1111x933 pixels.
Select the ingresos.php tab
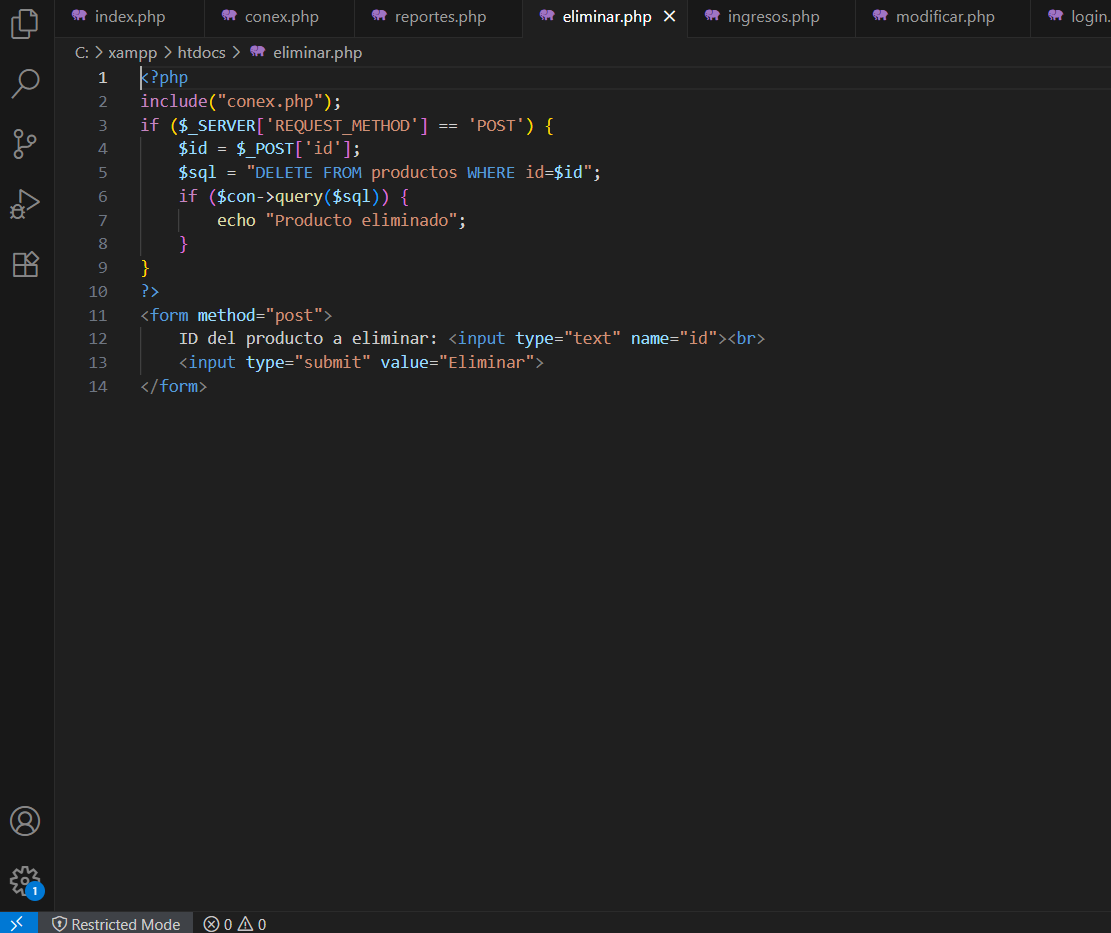tap(773, 17)
